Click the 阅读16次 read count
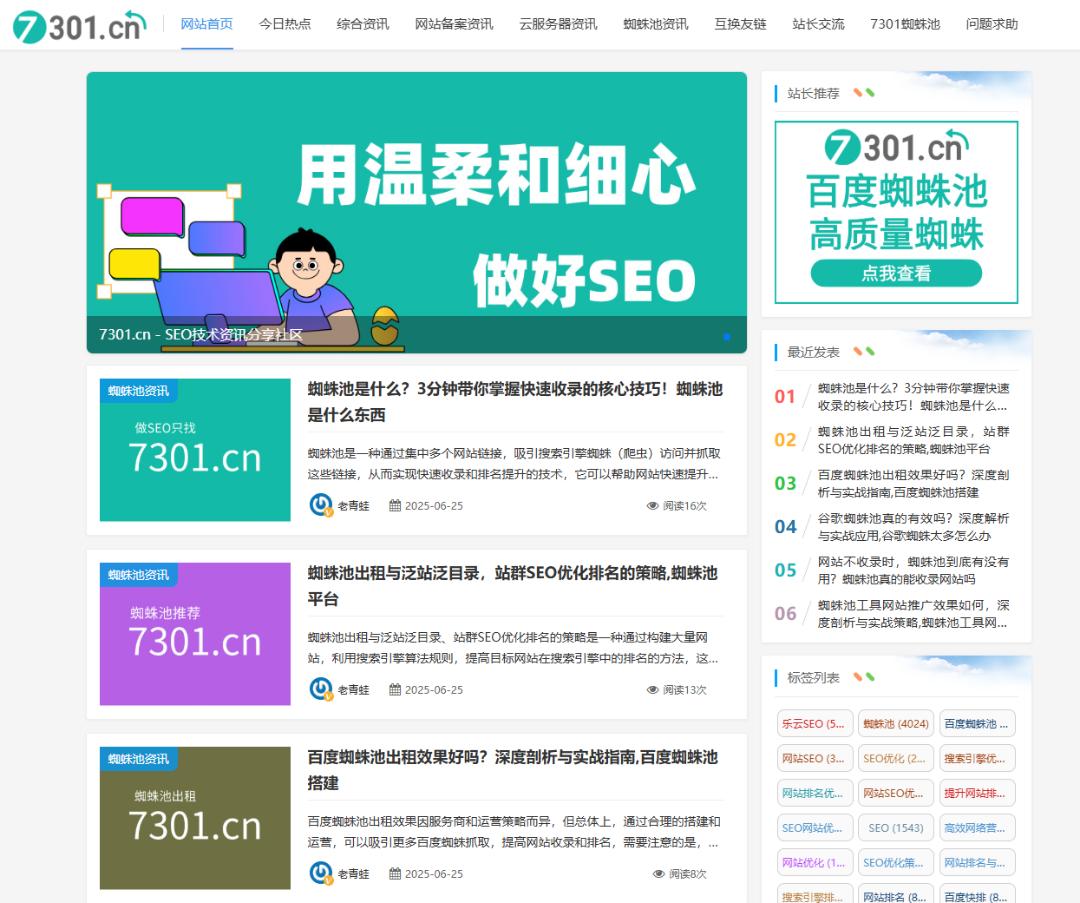This screenshot has height=903, width=1080. pyautogui.click(x=685, y=506)
